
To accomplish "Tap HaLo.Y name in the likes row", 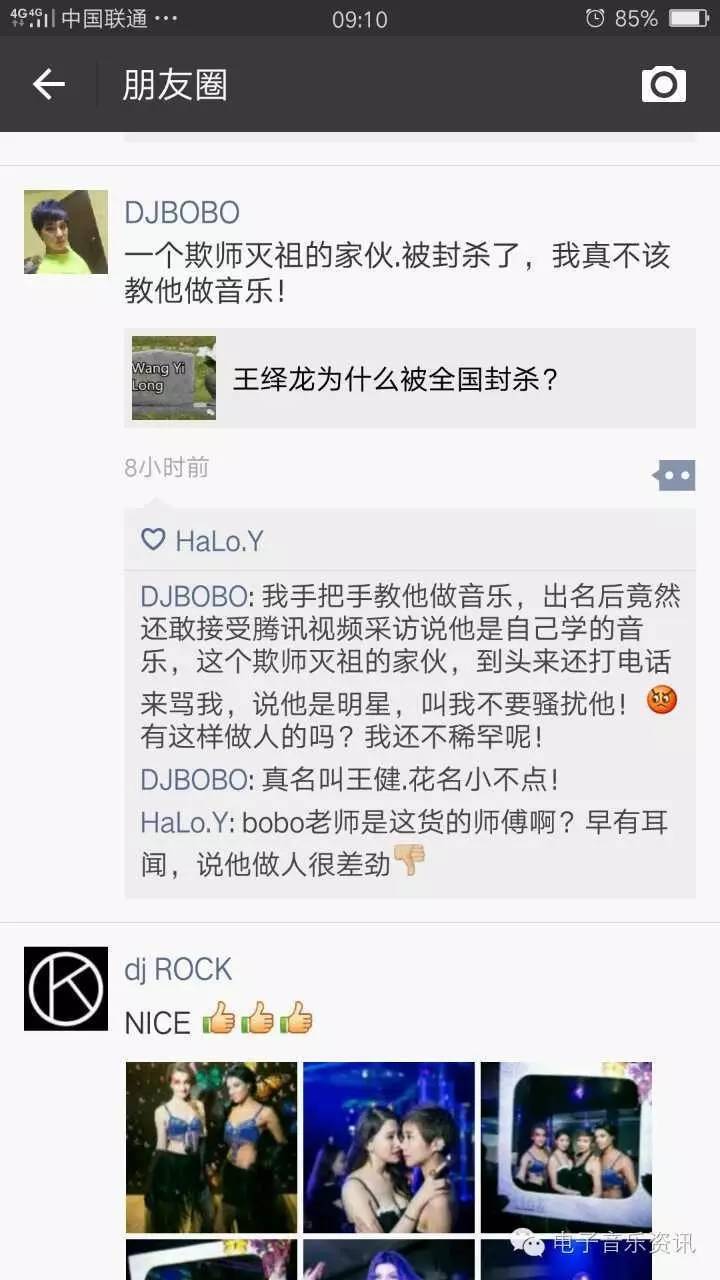I will pos(219,540).
